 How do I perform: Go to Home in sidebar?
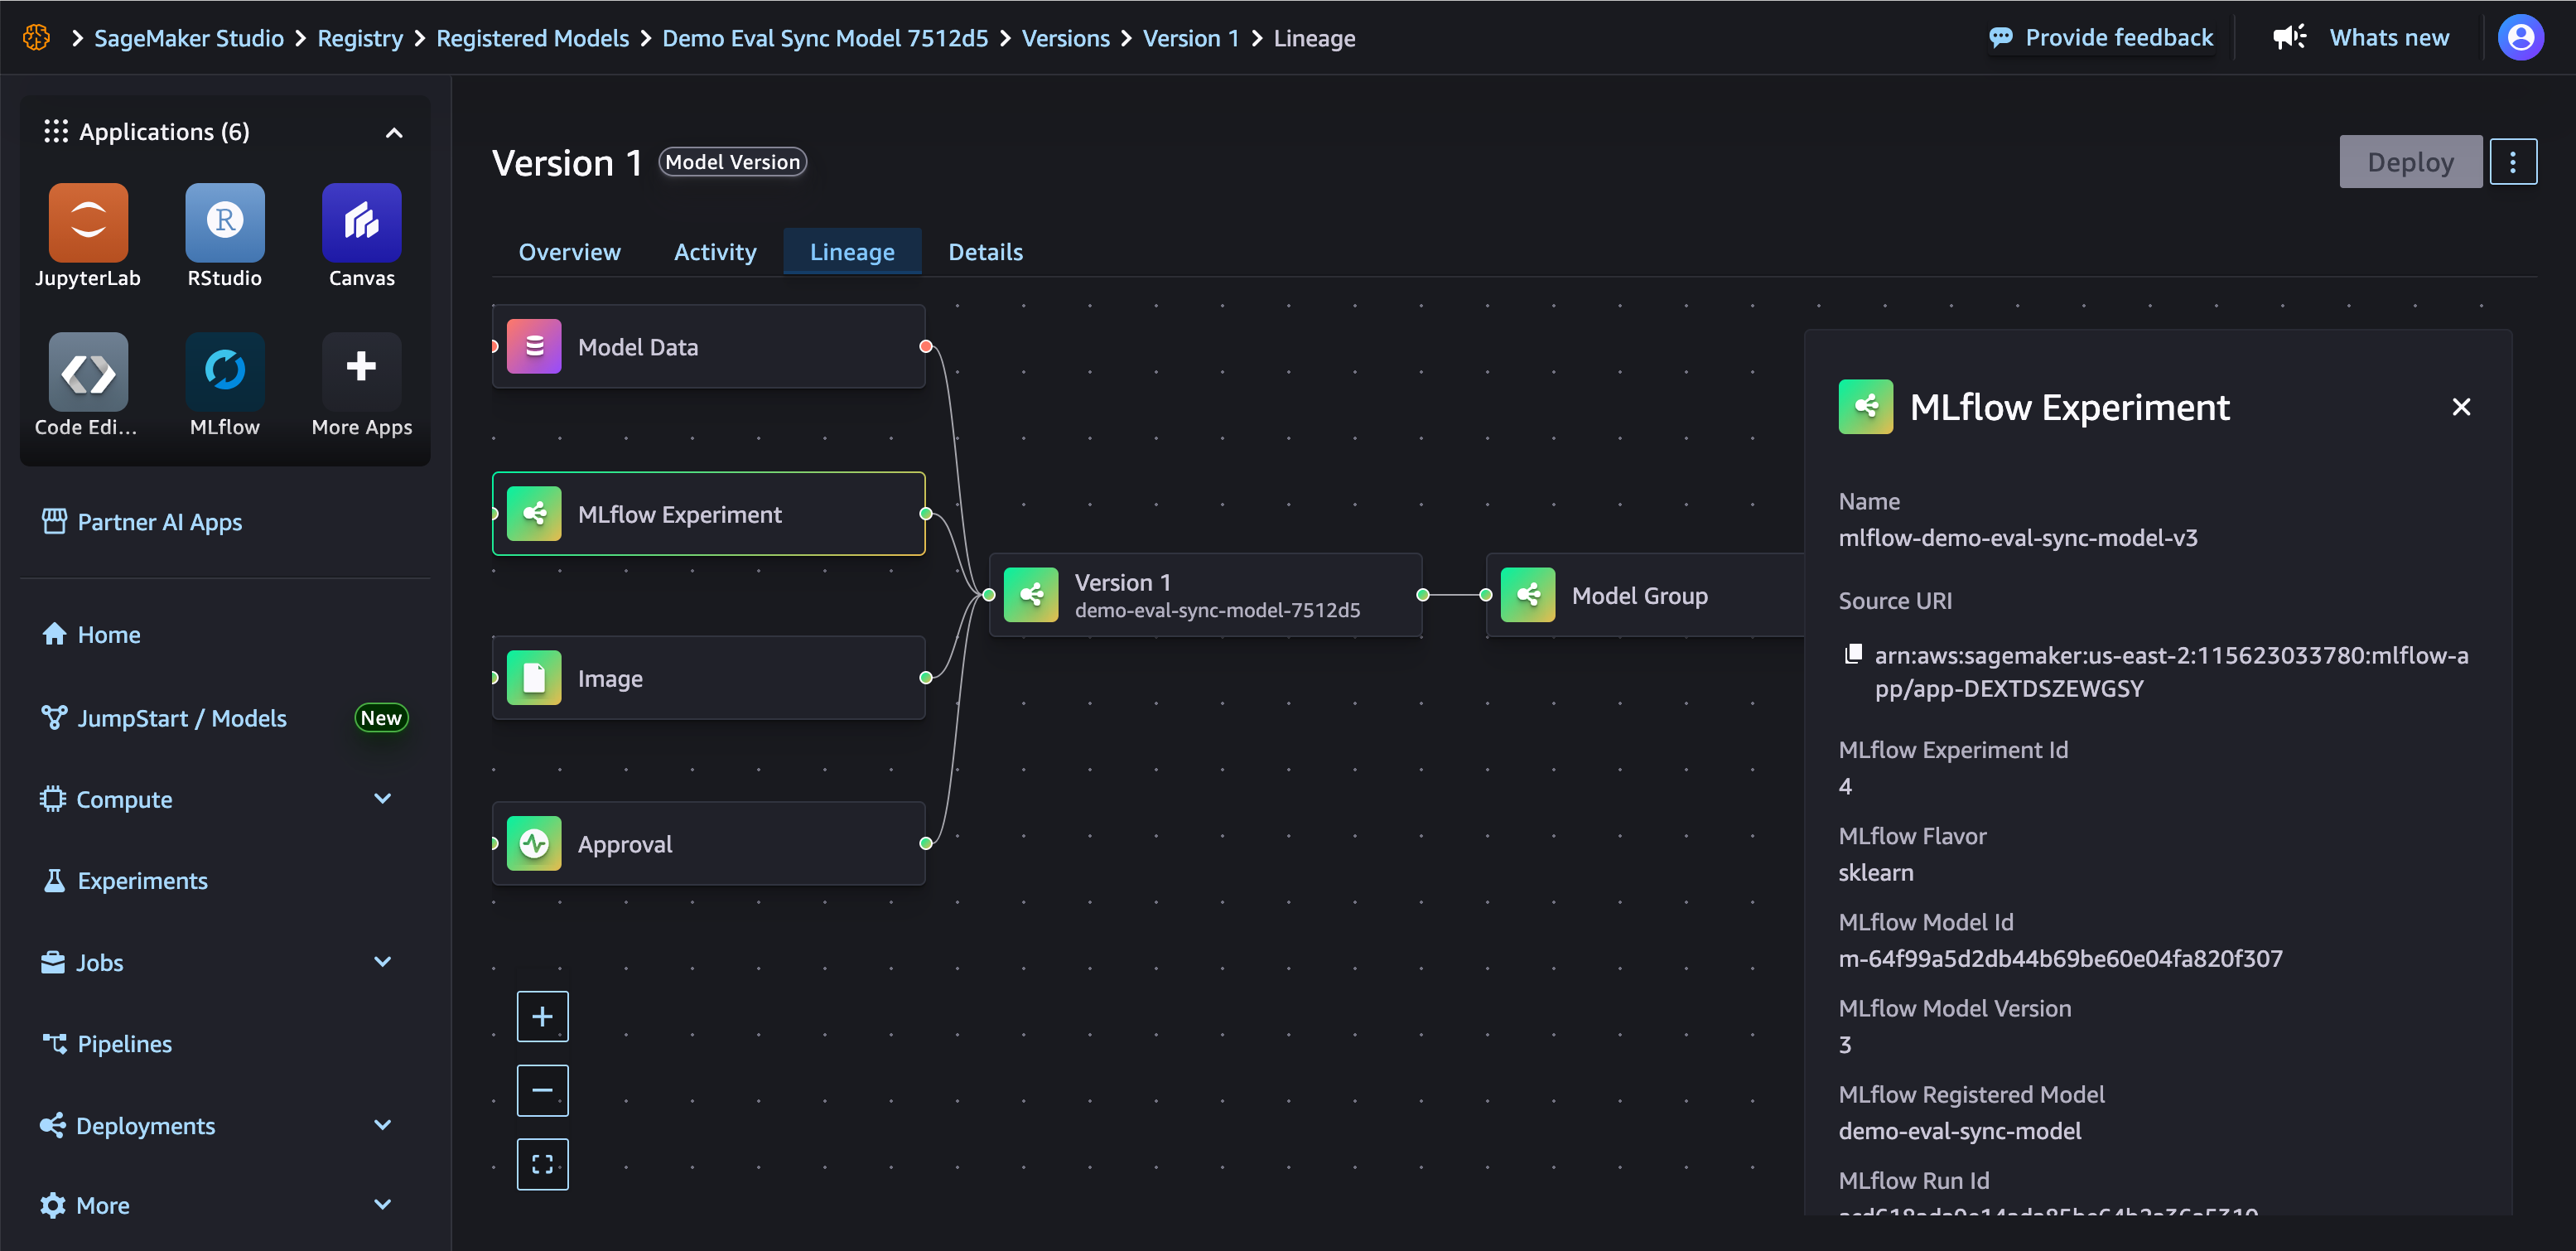click(109, 634)
